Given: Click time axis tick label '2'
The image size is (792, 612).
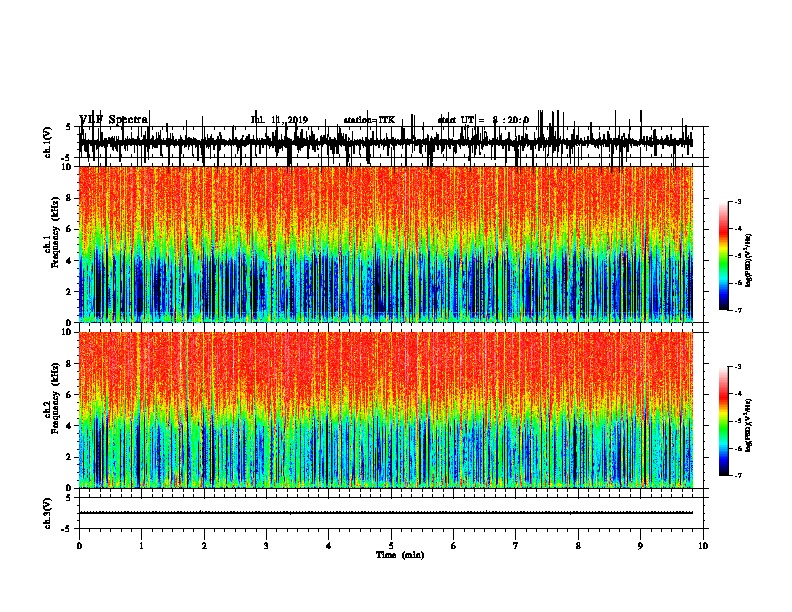Looking at the screenshot, I should 204,546.
